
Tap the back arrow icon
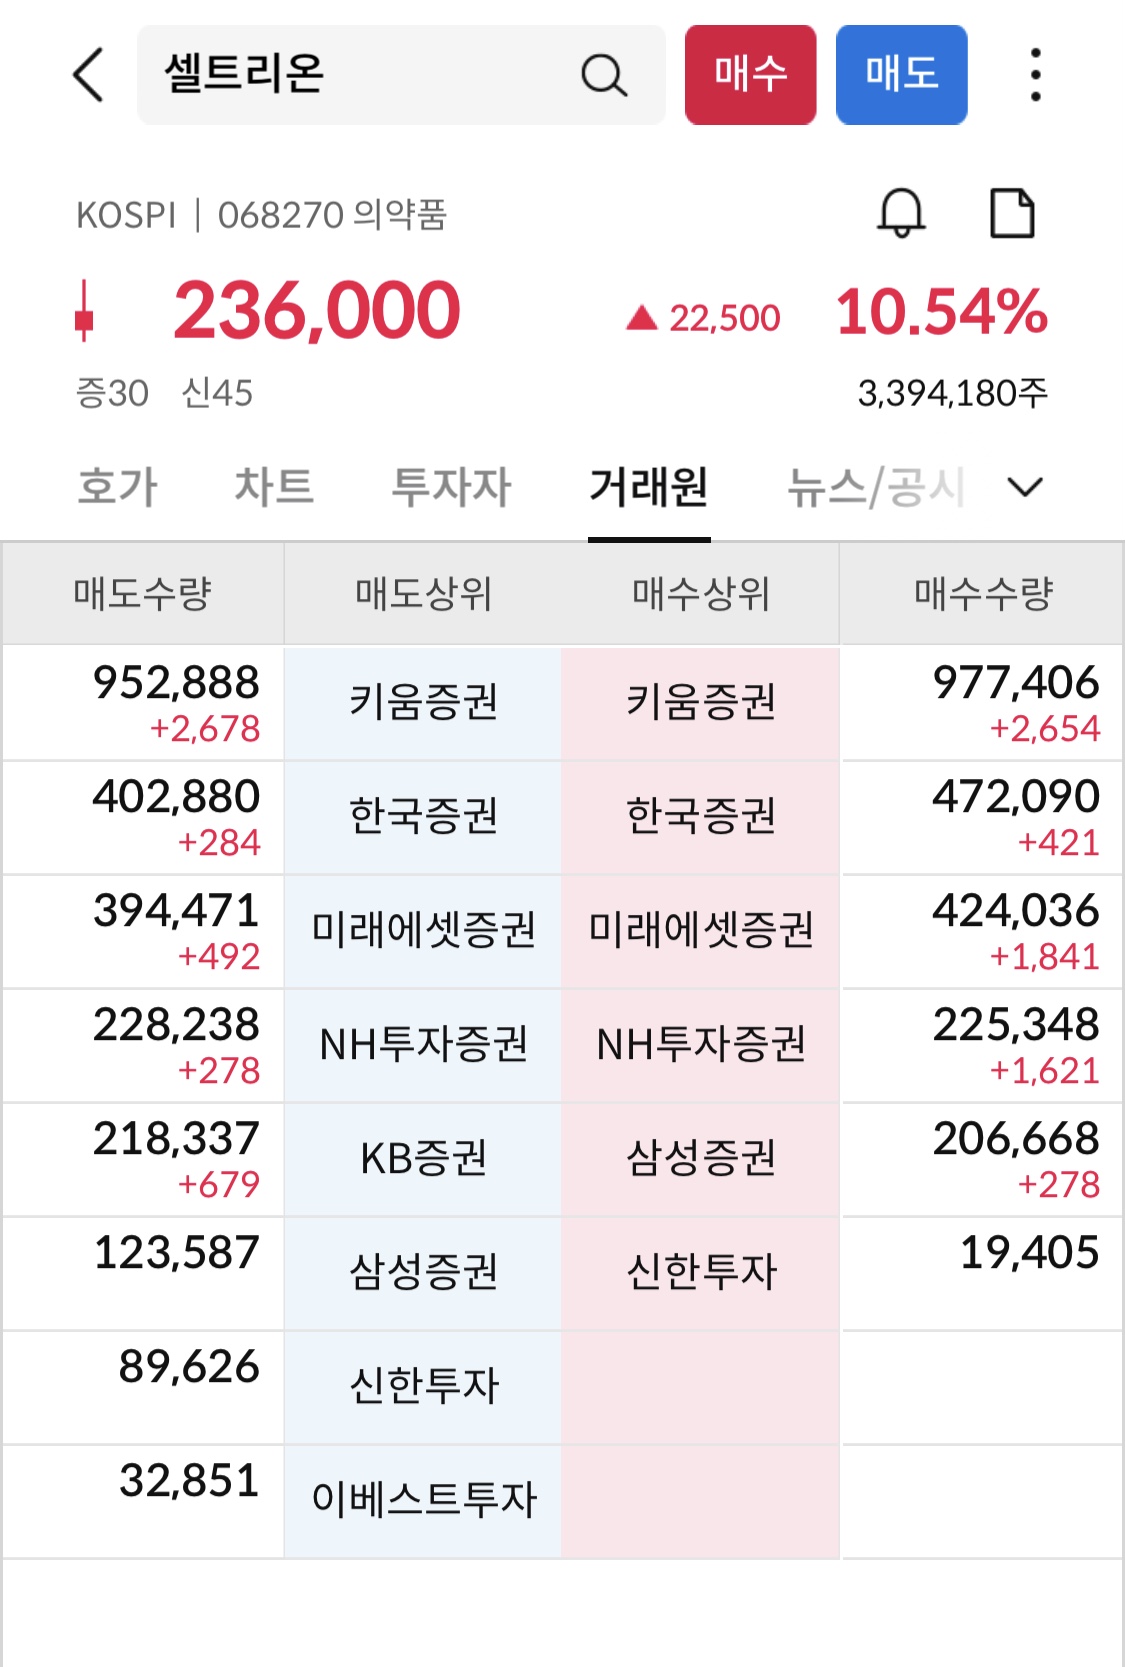pyautogui.click(x=89, y=75)
